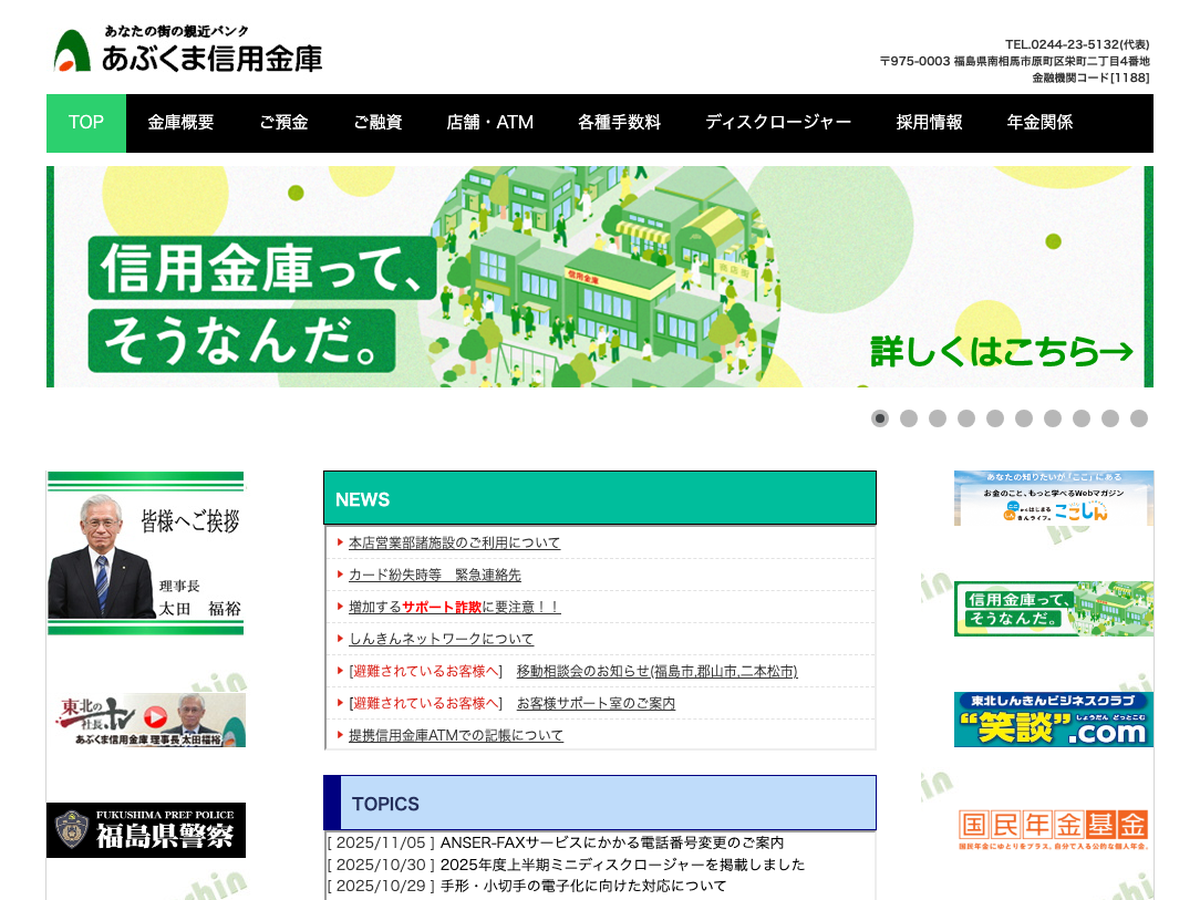Open the 店舗・ATM menu
This screenshot has height=900, width=1200.
point(490,123)
